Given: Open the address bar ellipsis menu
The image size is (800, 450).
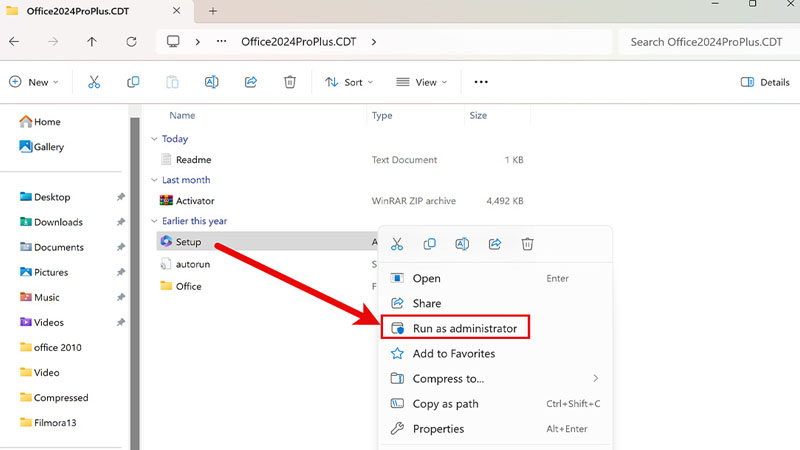Looking at the screenshot, I should tap(221, 42).
